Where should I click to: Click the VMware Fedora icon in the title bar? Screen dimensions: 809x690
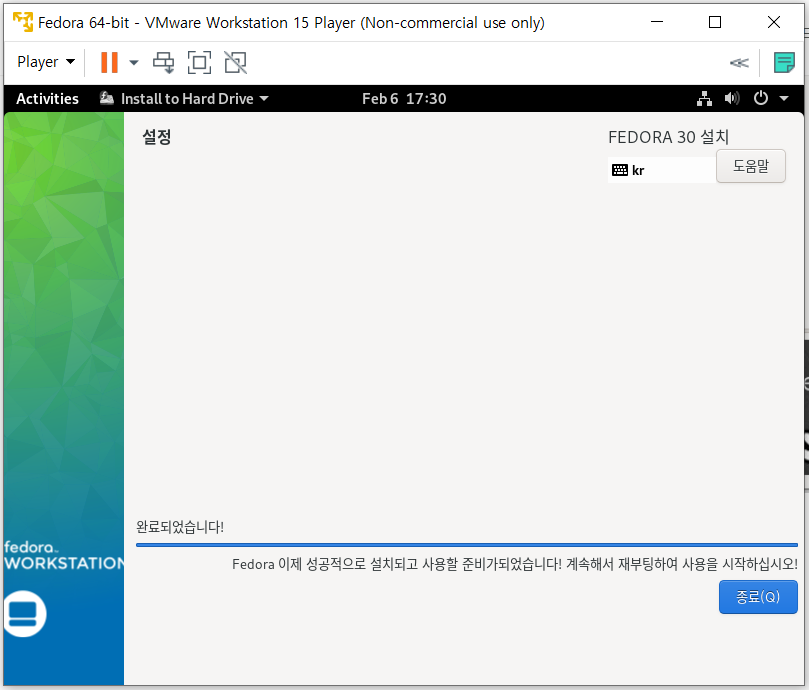point(23,22)
